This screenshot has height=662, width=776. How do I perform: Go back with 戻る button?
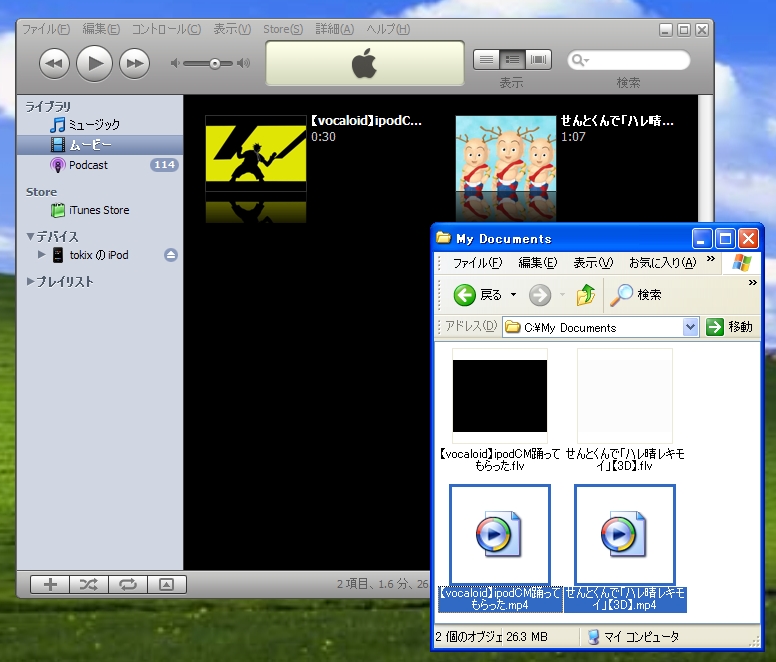click(478, 295)
